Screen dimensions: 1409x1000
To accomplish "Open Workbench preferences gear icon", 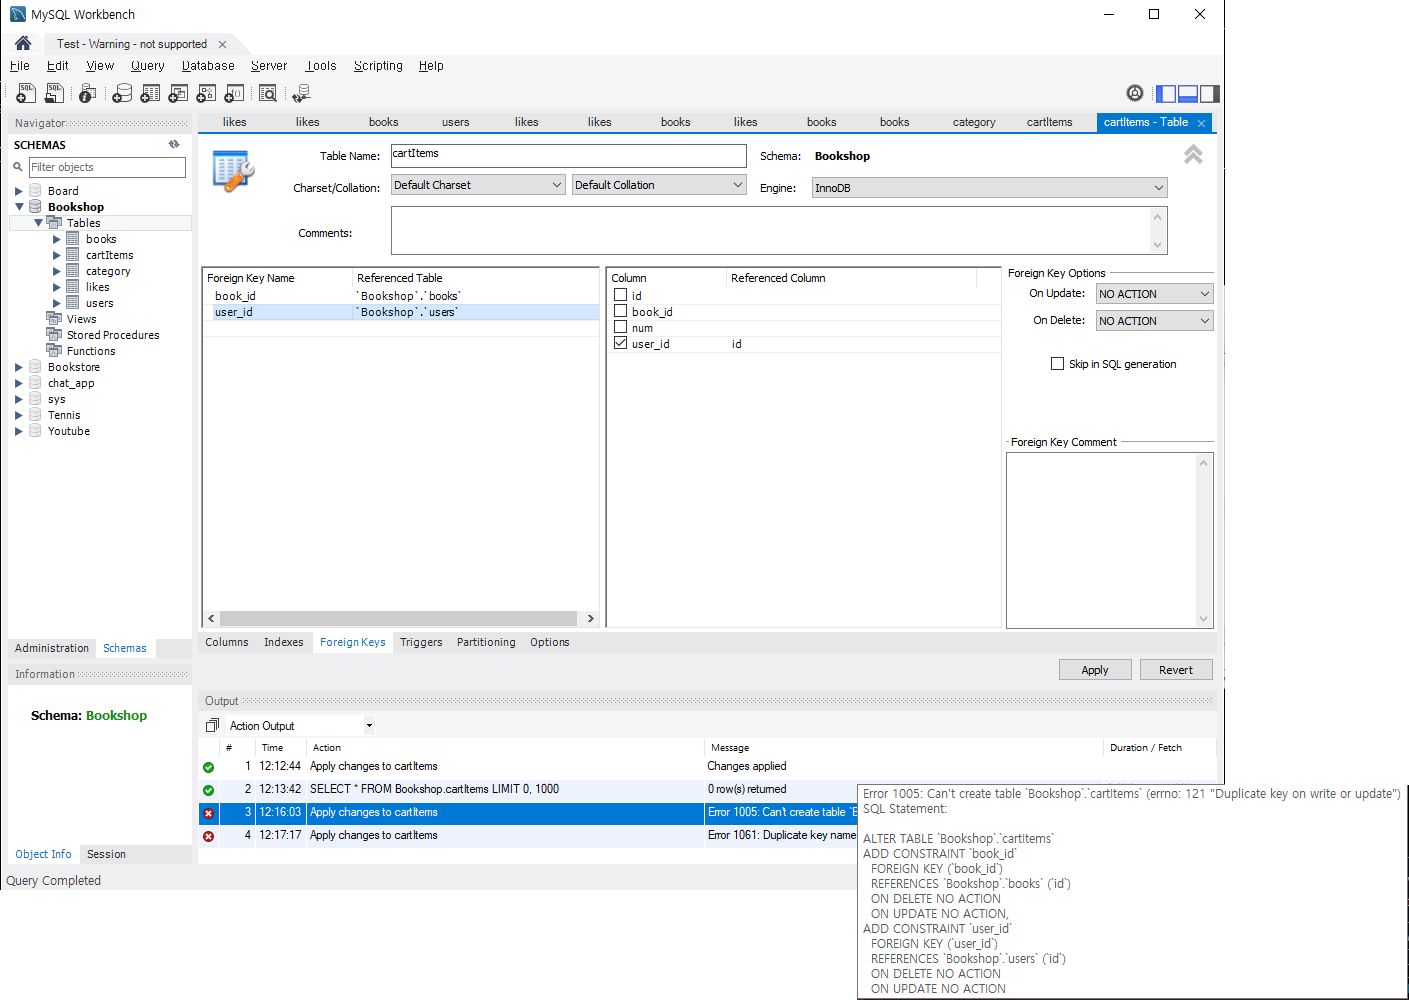I will coord(1135,93).
